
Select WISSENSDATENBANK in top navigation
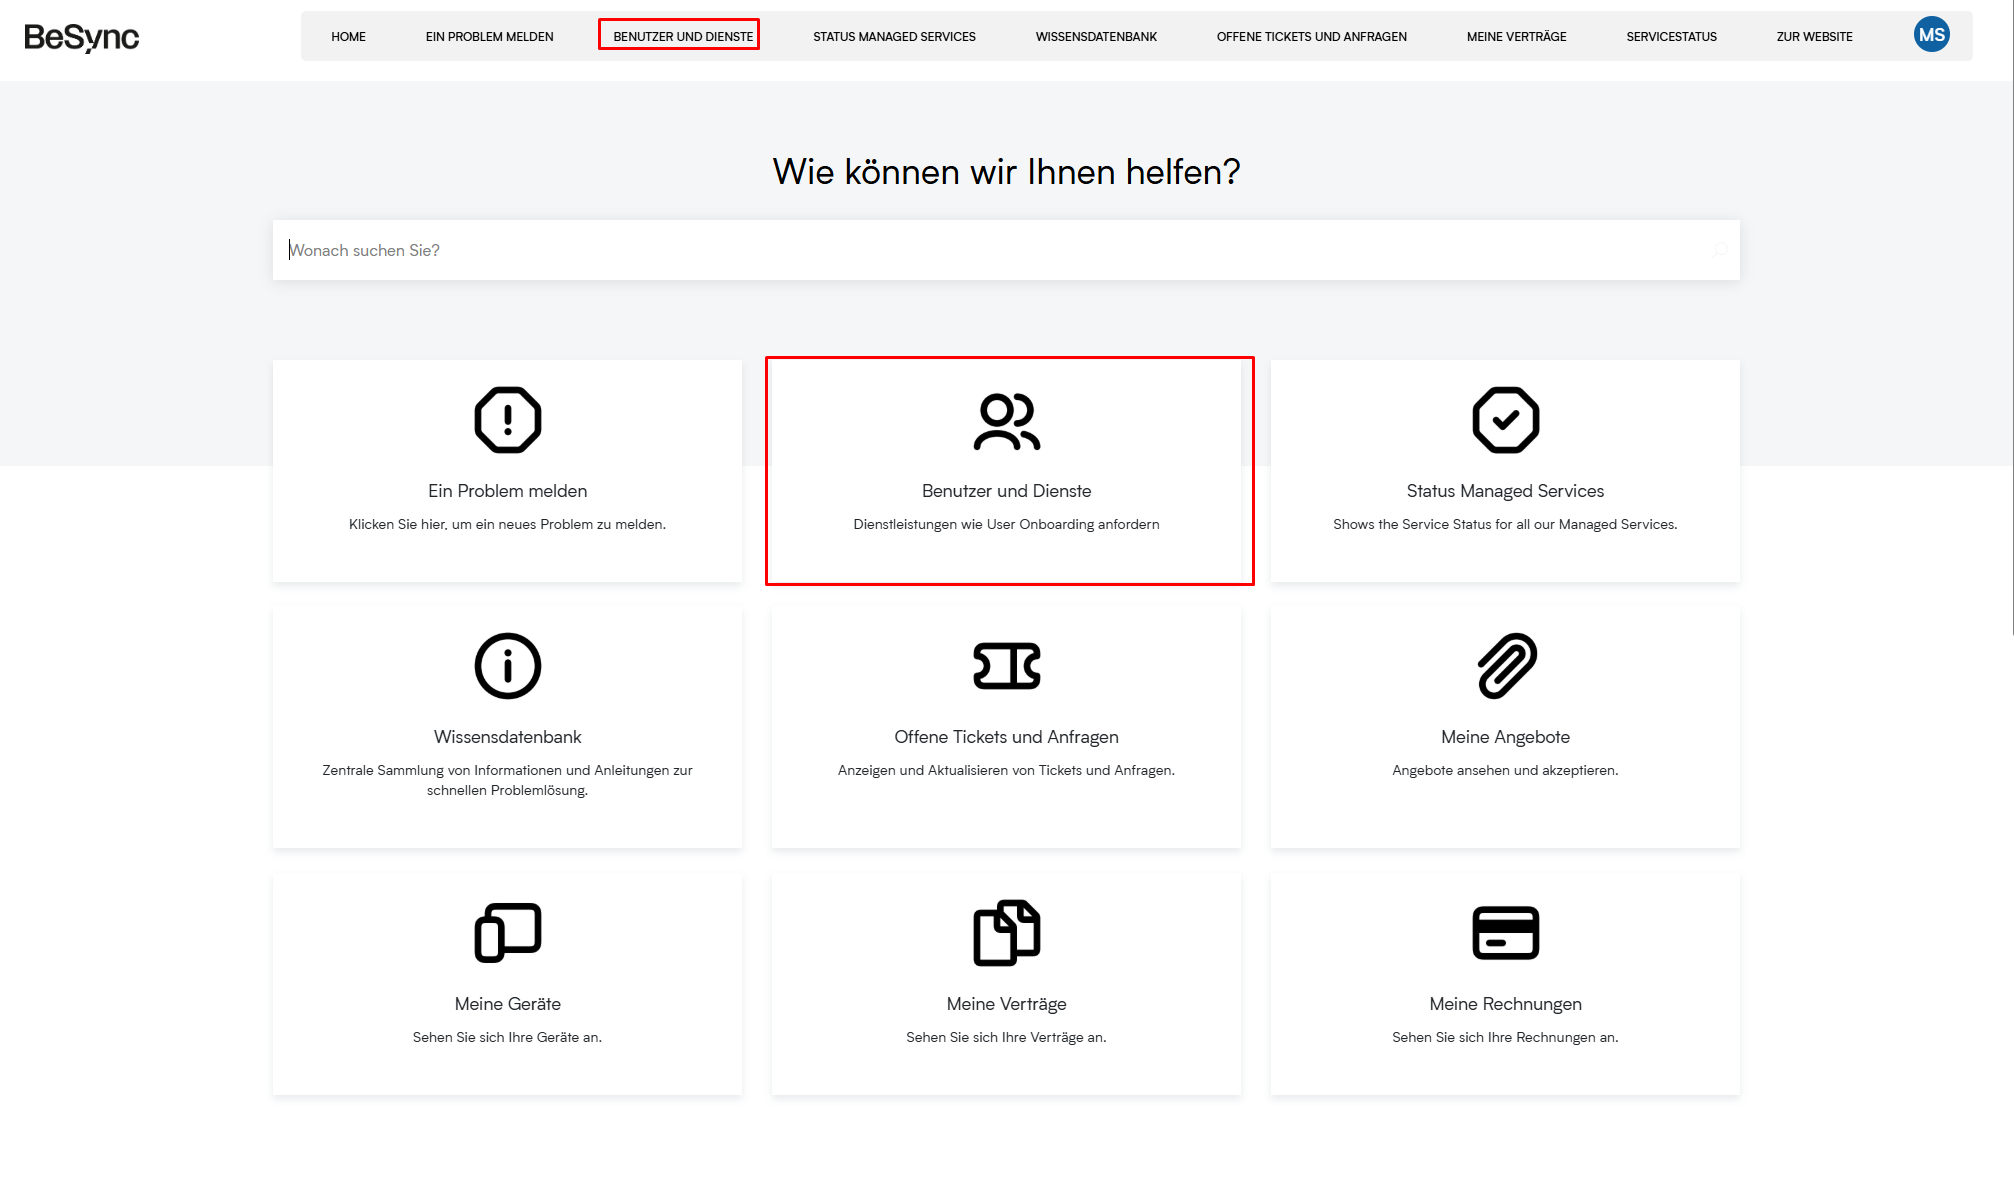(1096, 37)
